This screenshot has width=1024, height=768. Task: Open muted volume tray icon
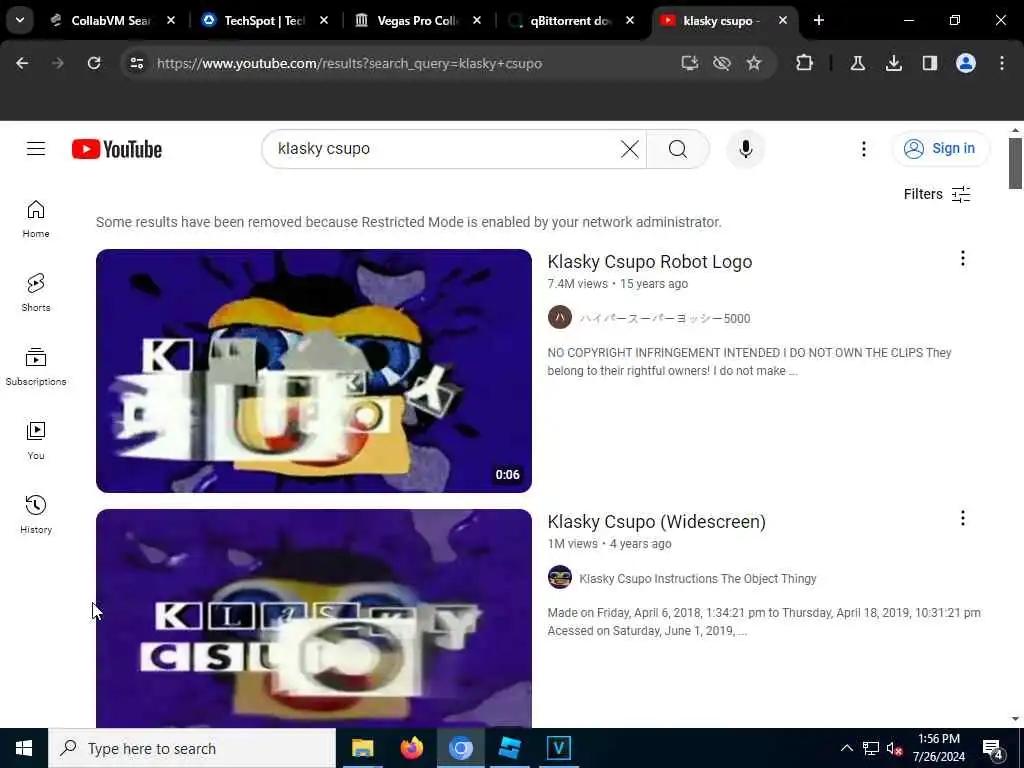tap(895, 748)
